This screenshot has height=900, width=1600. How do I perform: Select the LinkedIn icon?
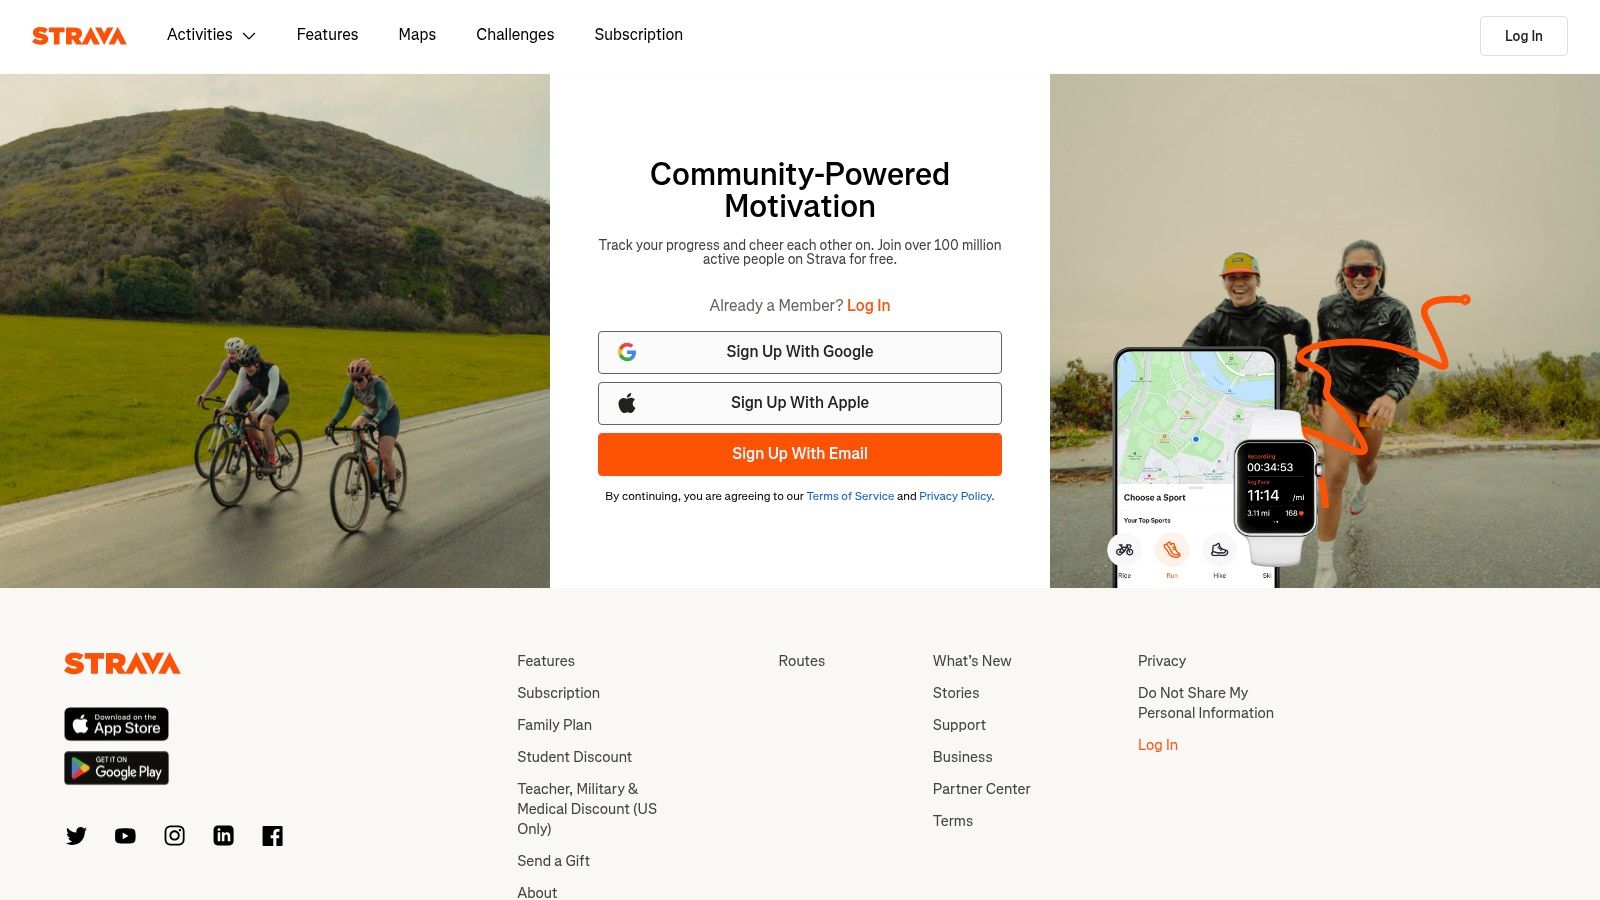coord(223,836)
